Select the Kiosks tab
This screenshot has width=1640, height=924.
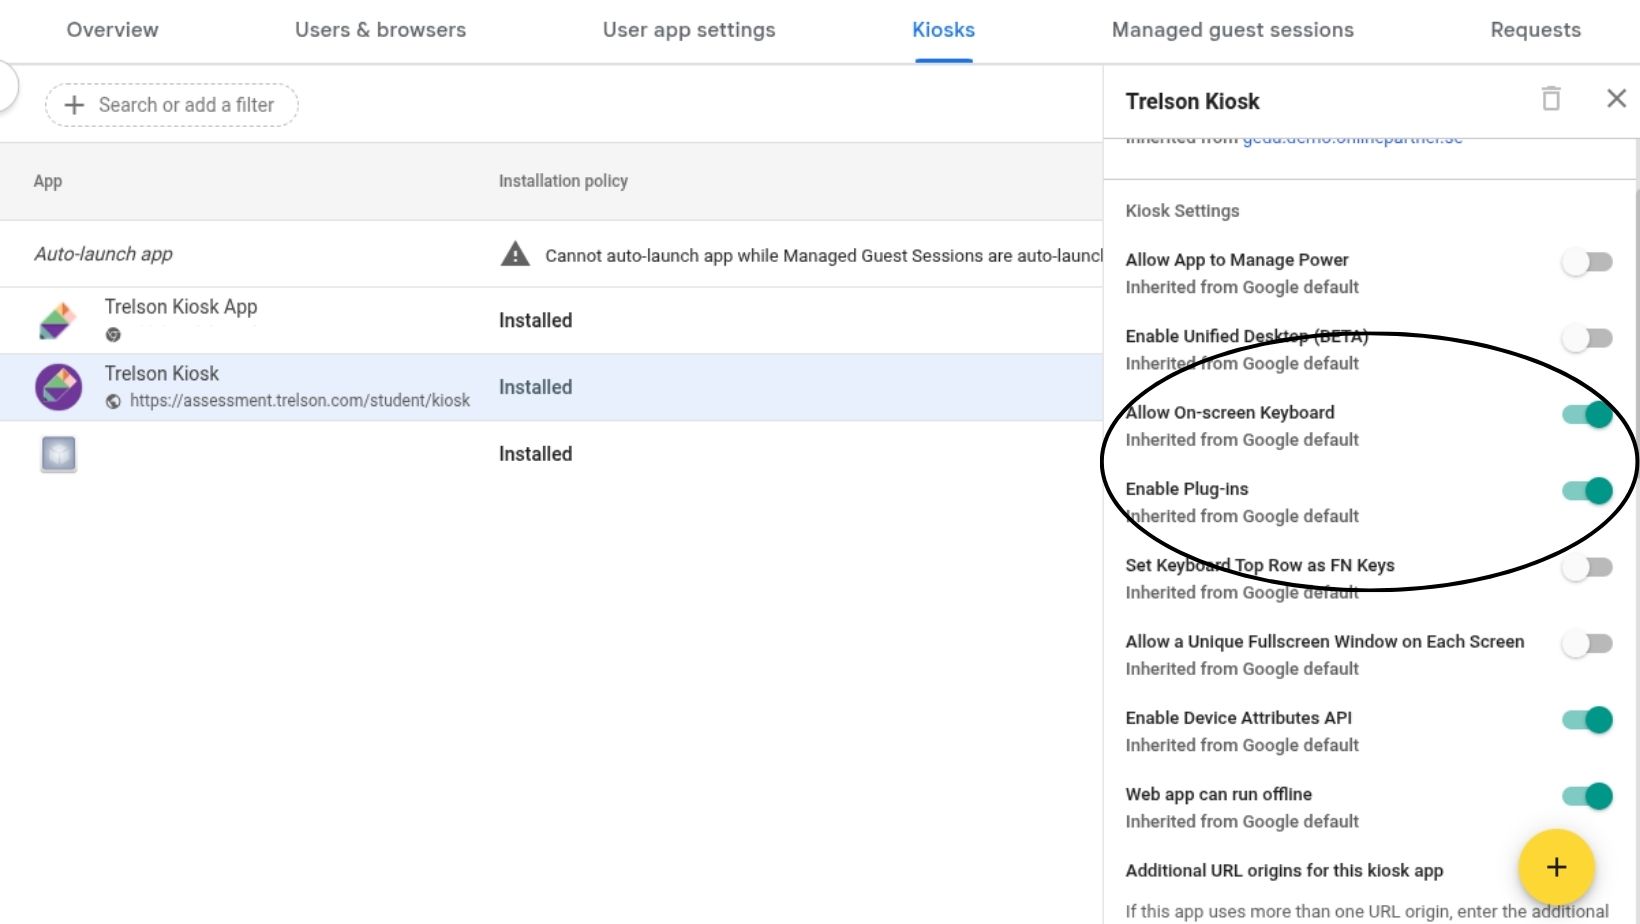click(943, 30)
